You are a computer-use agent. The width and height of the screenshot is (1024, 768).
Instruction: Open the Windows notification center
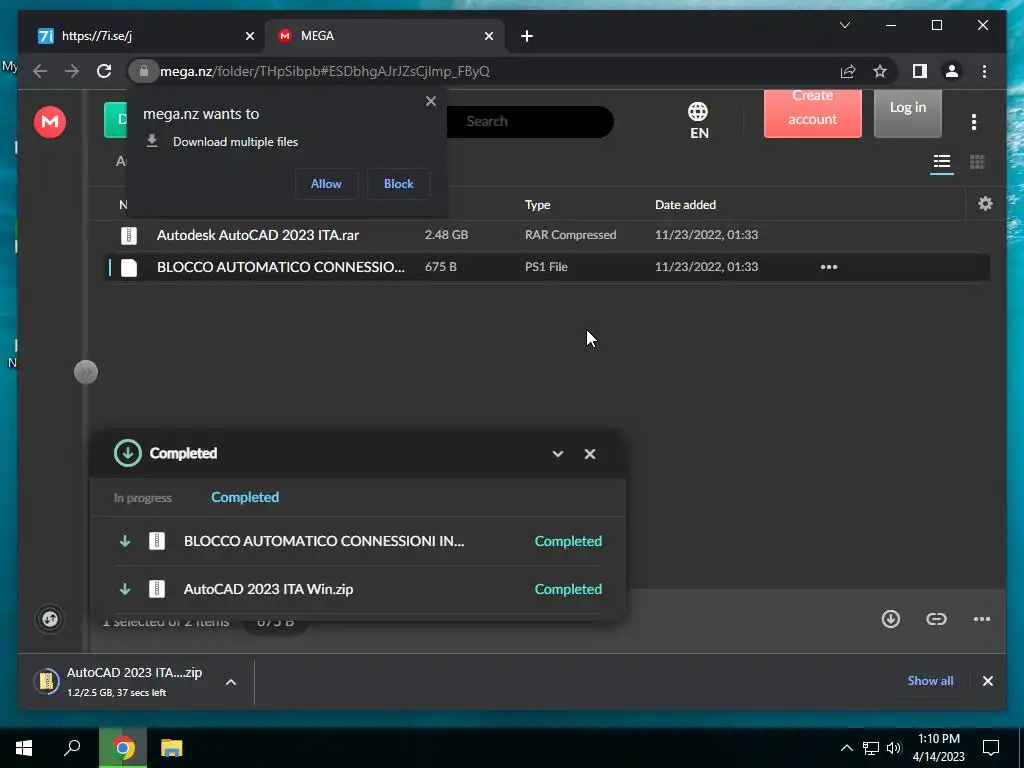click(x=991, y=748)
